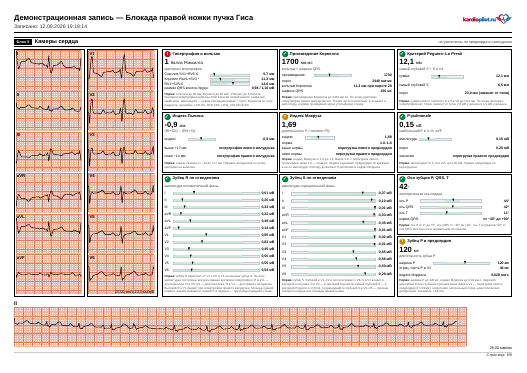Click the 120 P-wave duration value
The image size is (527, 373).
tap(405, 249)
